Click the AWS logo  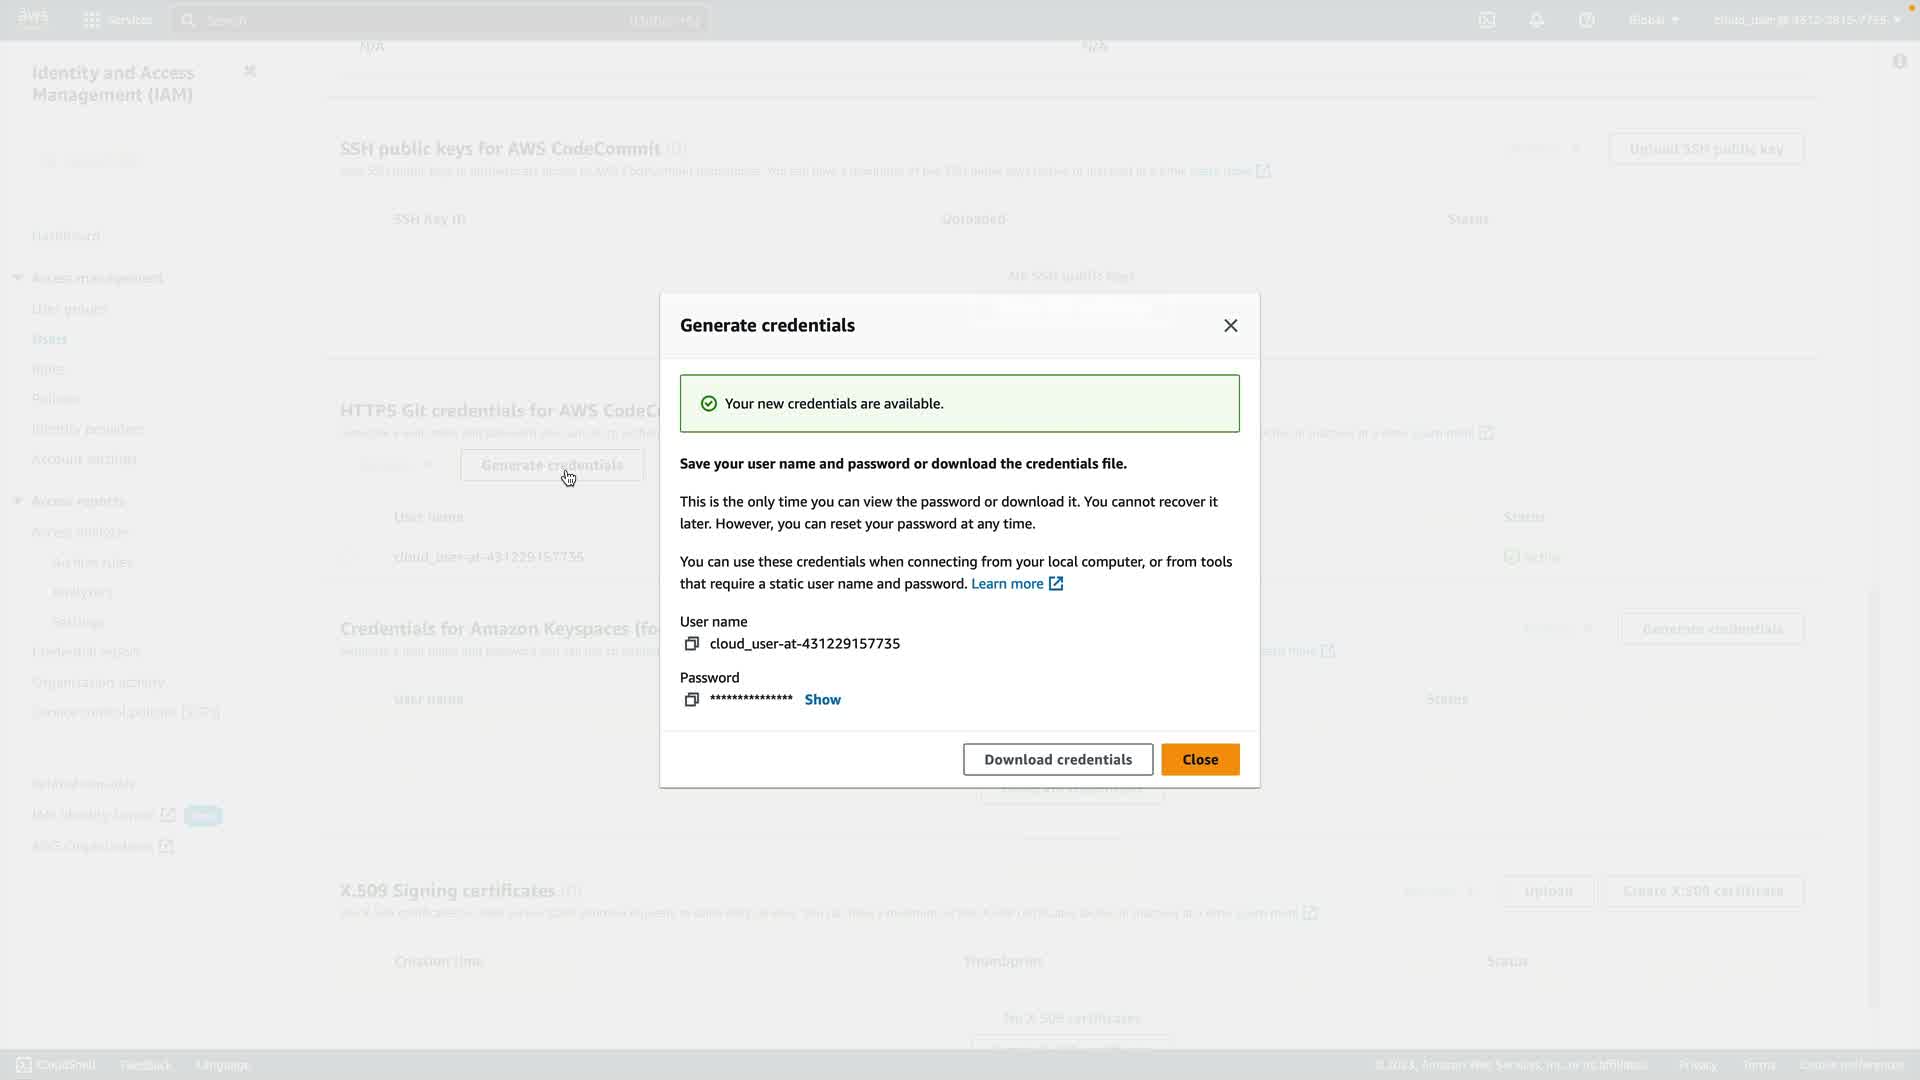tap(33, 18)
